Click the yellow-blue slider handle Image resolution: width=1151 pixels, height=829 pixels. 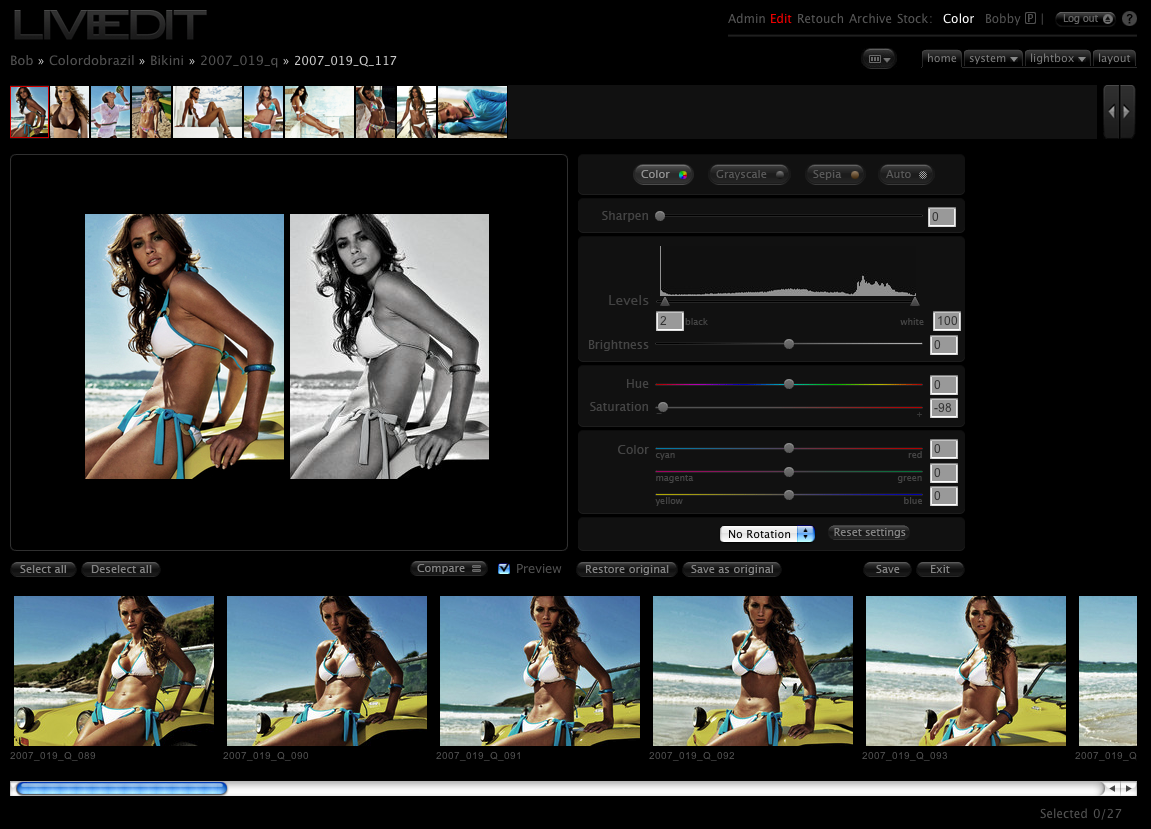788,495
